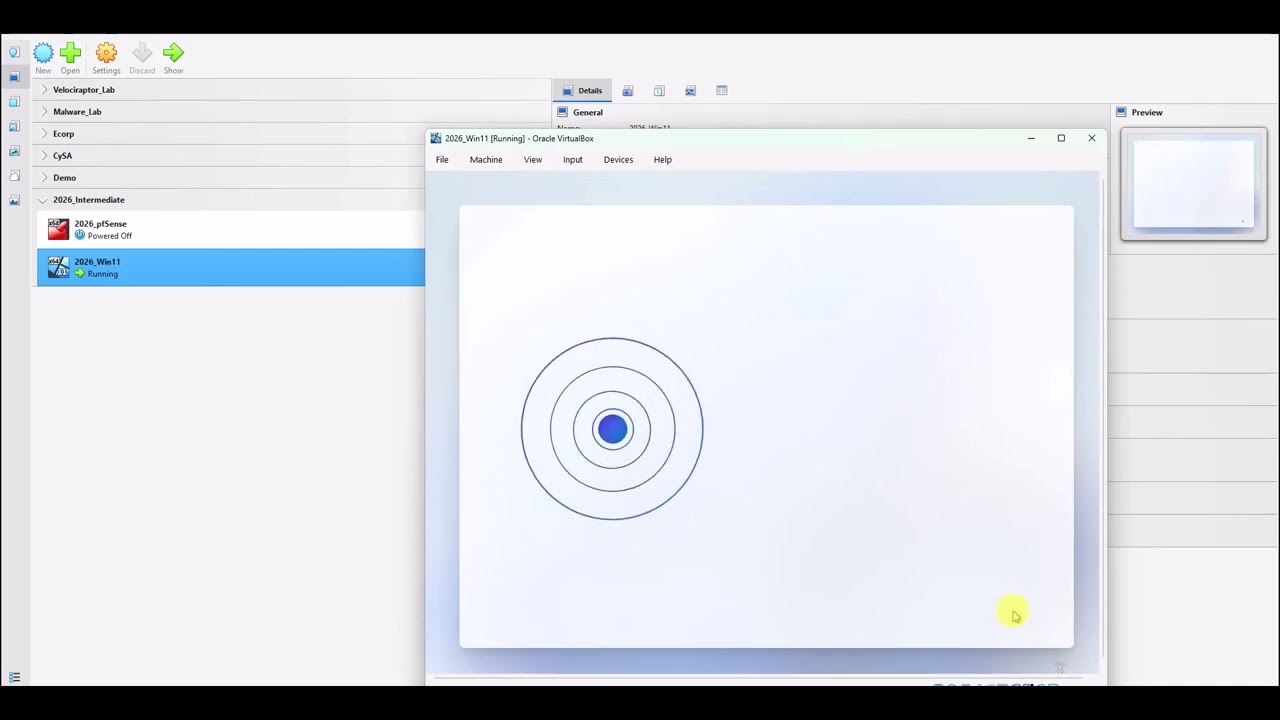Click the fourth icon in the left sidebar
The image size is (1280, 720).
(x=14, y=127)
